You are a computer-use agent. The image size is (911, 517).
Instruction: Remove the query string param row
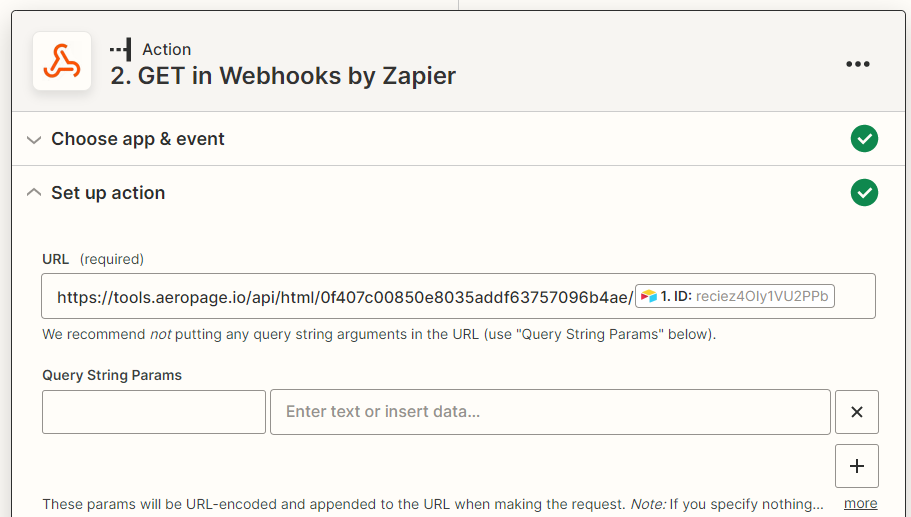(x=856, y=412)
